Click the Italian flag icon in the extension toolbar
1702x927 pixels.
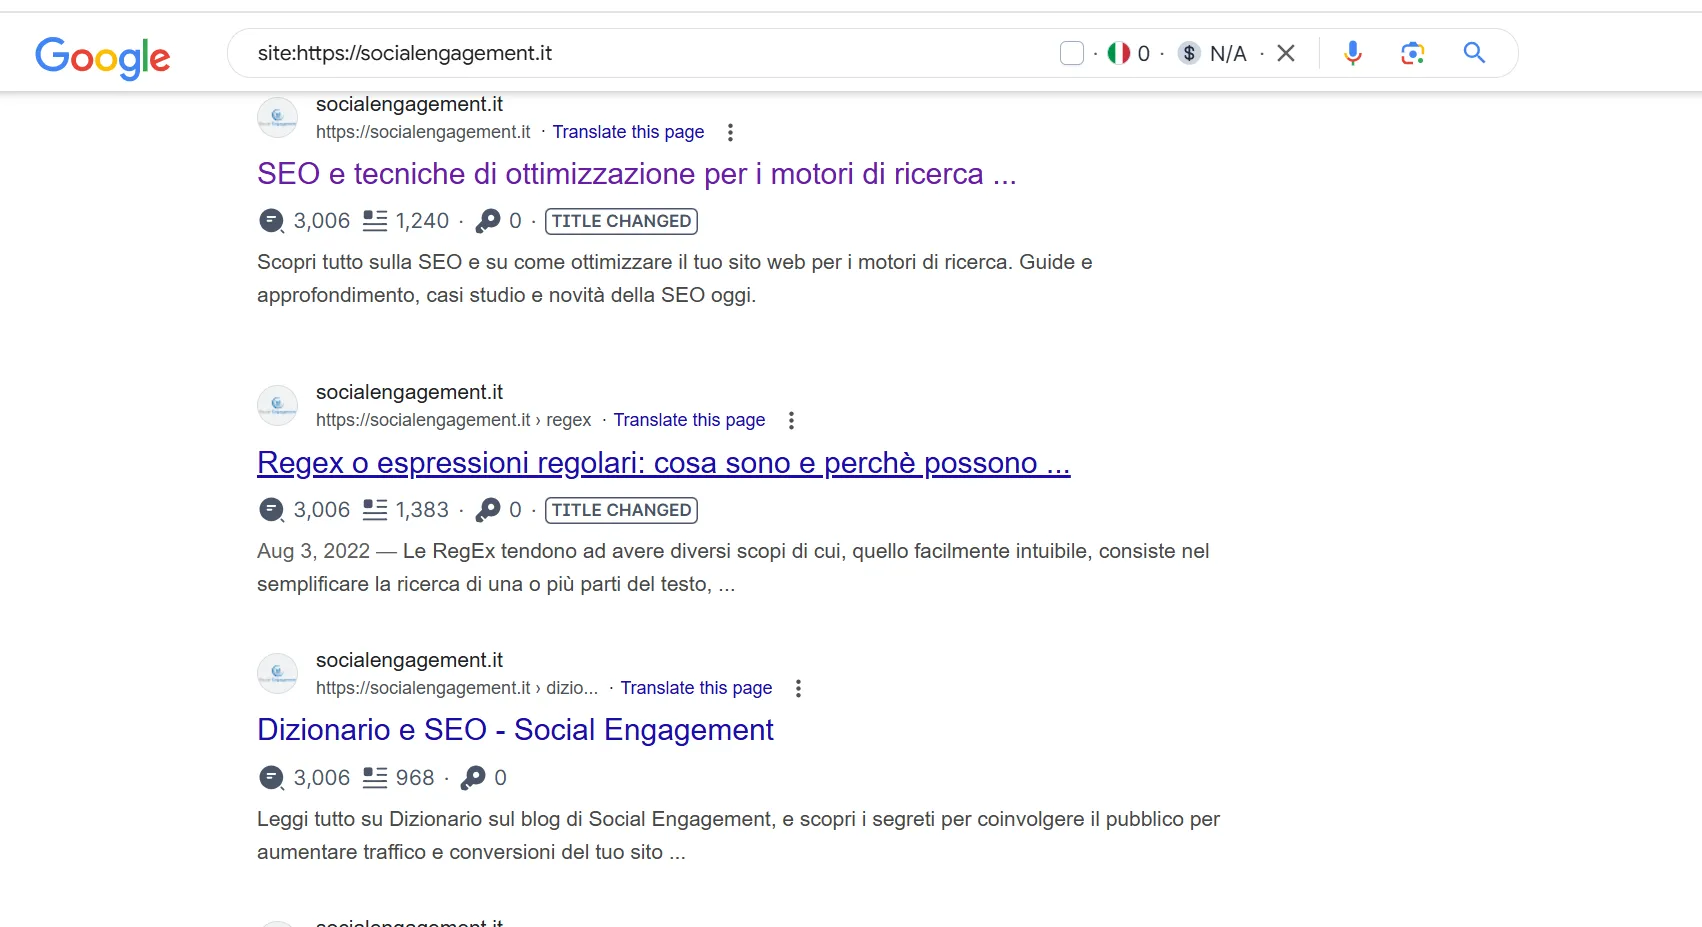pos(1117,53)
